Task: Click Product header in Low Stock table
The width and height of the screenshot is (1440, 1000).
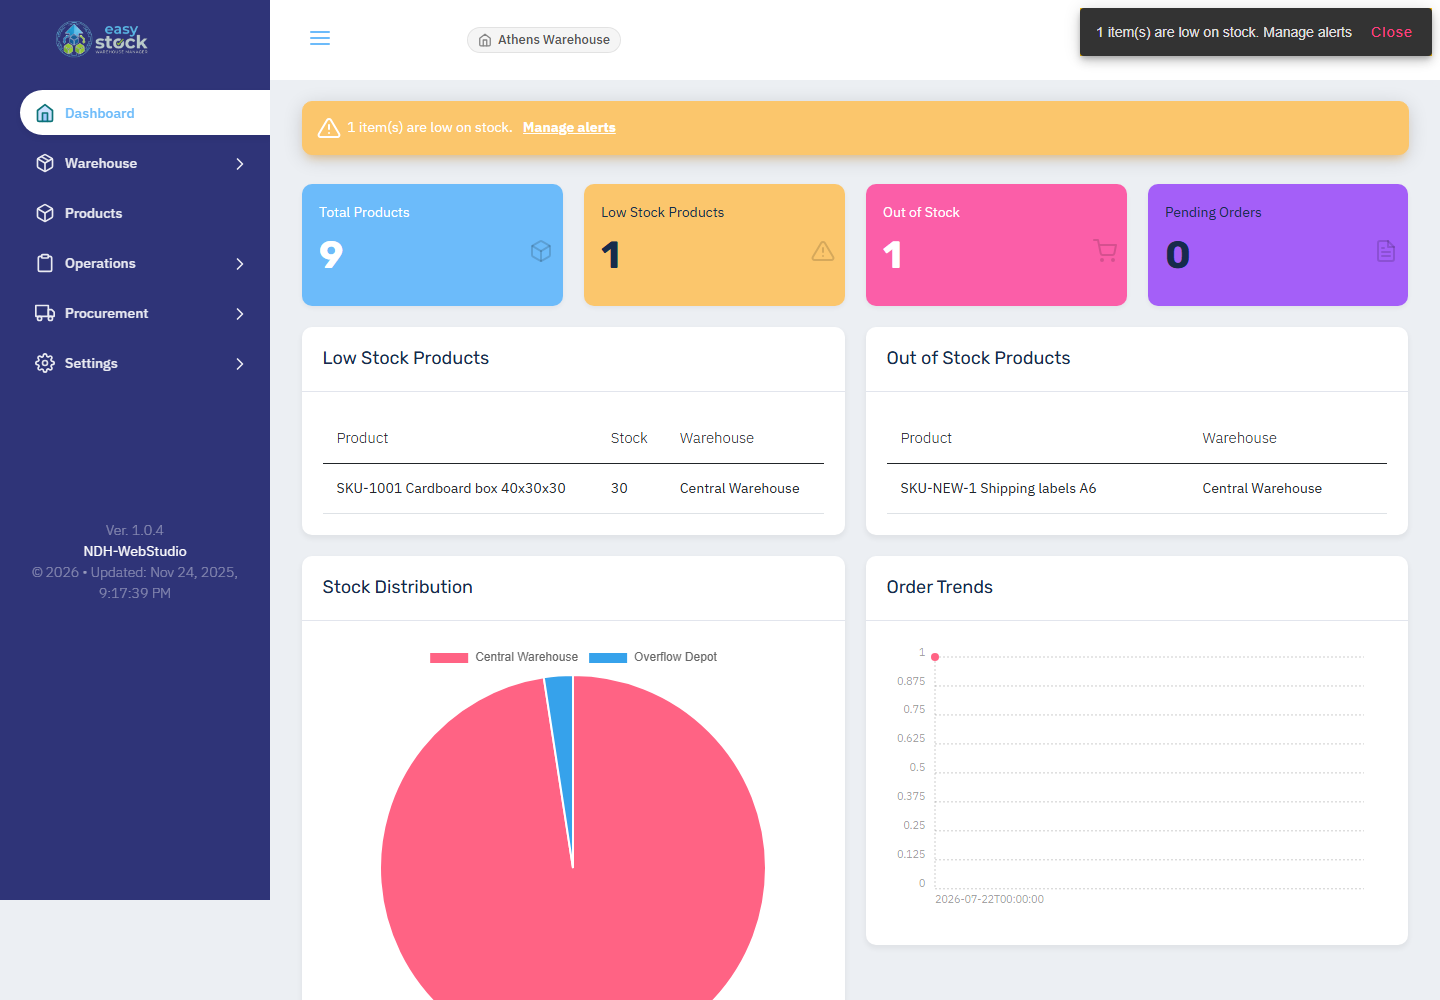Action: click(x=362, y=438)
